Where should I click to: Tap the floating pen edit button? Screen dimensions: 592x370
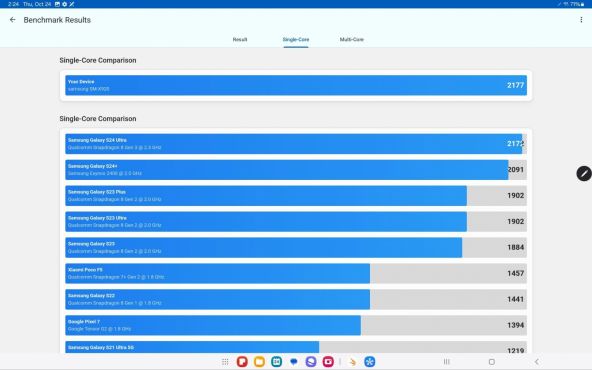[584, 173]
